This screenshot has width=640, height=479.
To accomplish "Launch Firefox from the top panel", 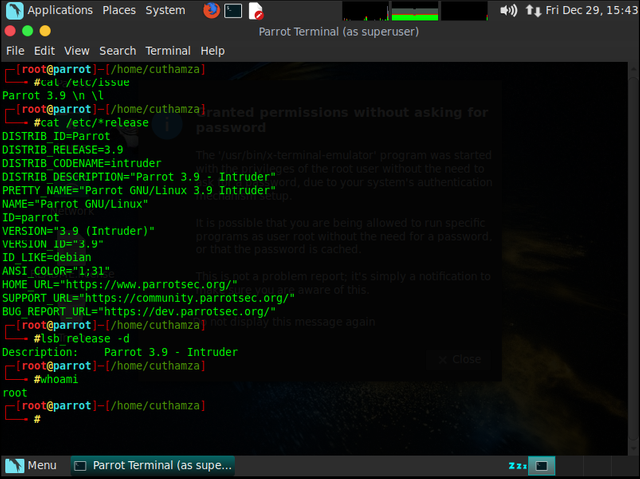I will (x=211, y=11).
